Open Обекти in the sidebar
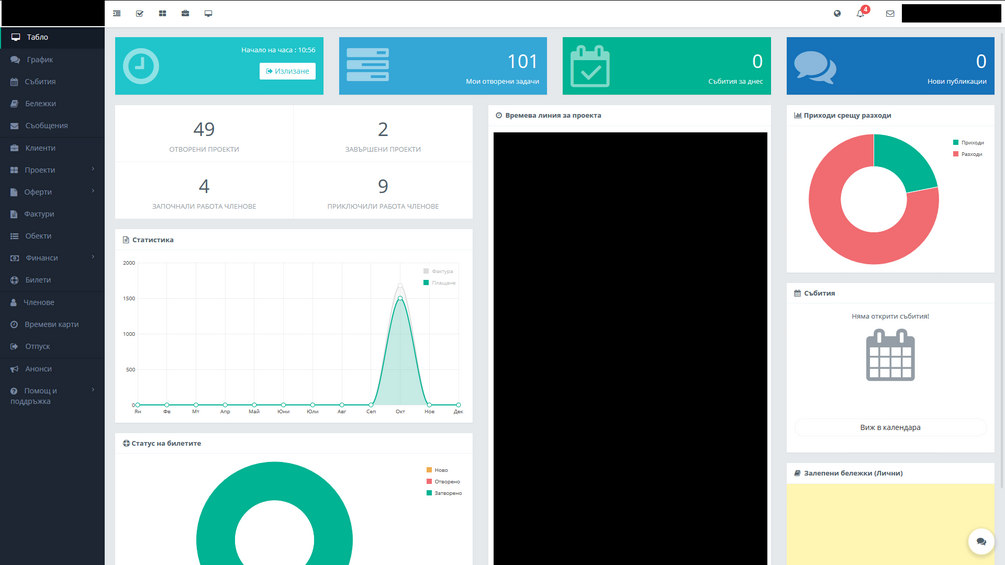The height and width of the screenshot is (565, 1005). click(x=53, y=236)
